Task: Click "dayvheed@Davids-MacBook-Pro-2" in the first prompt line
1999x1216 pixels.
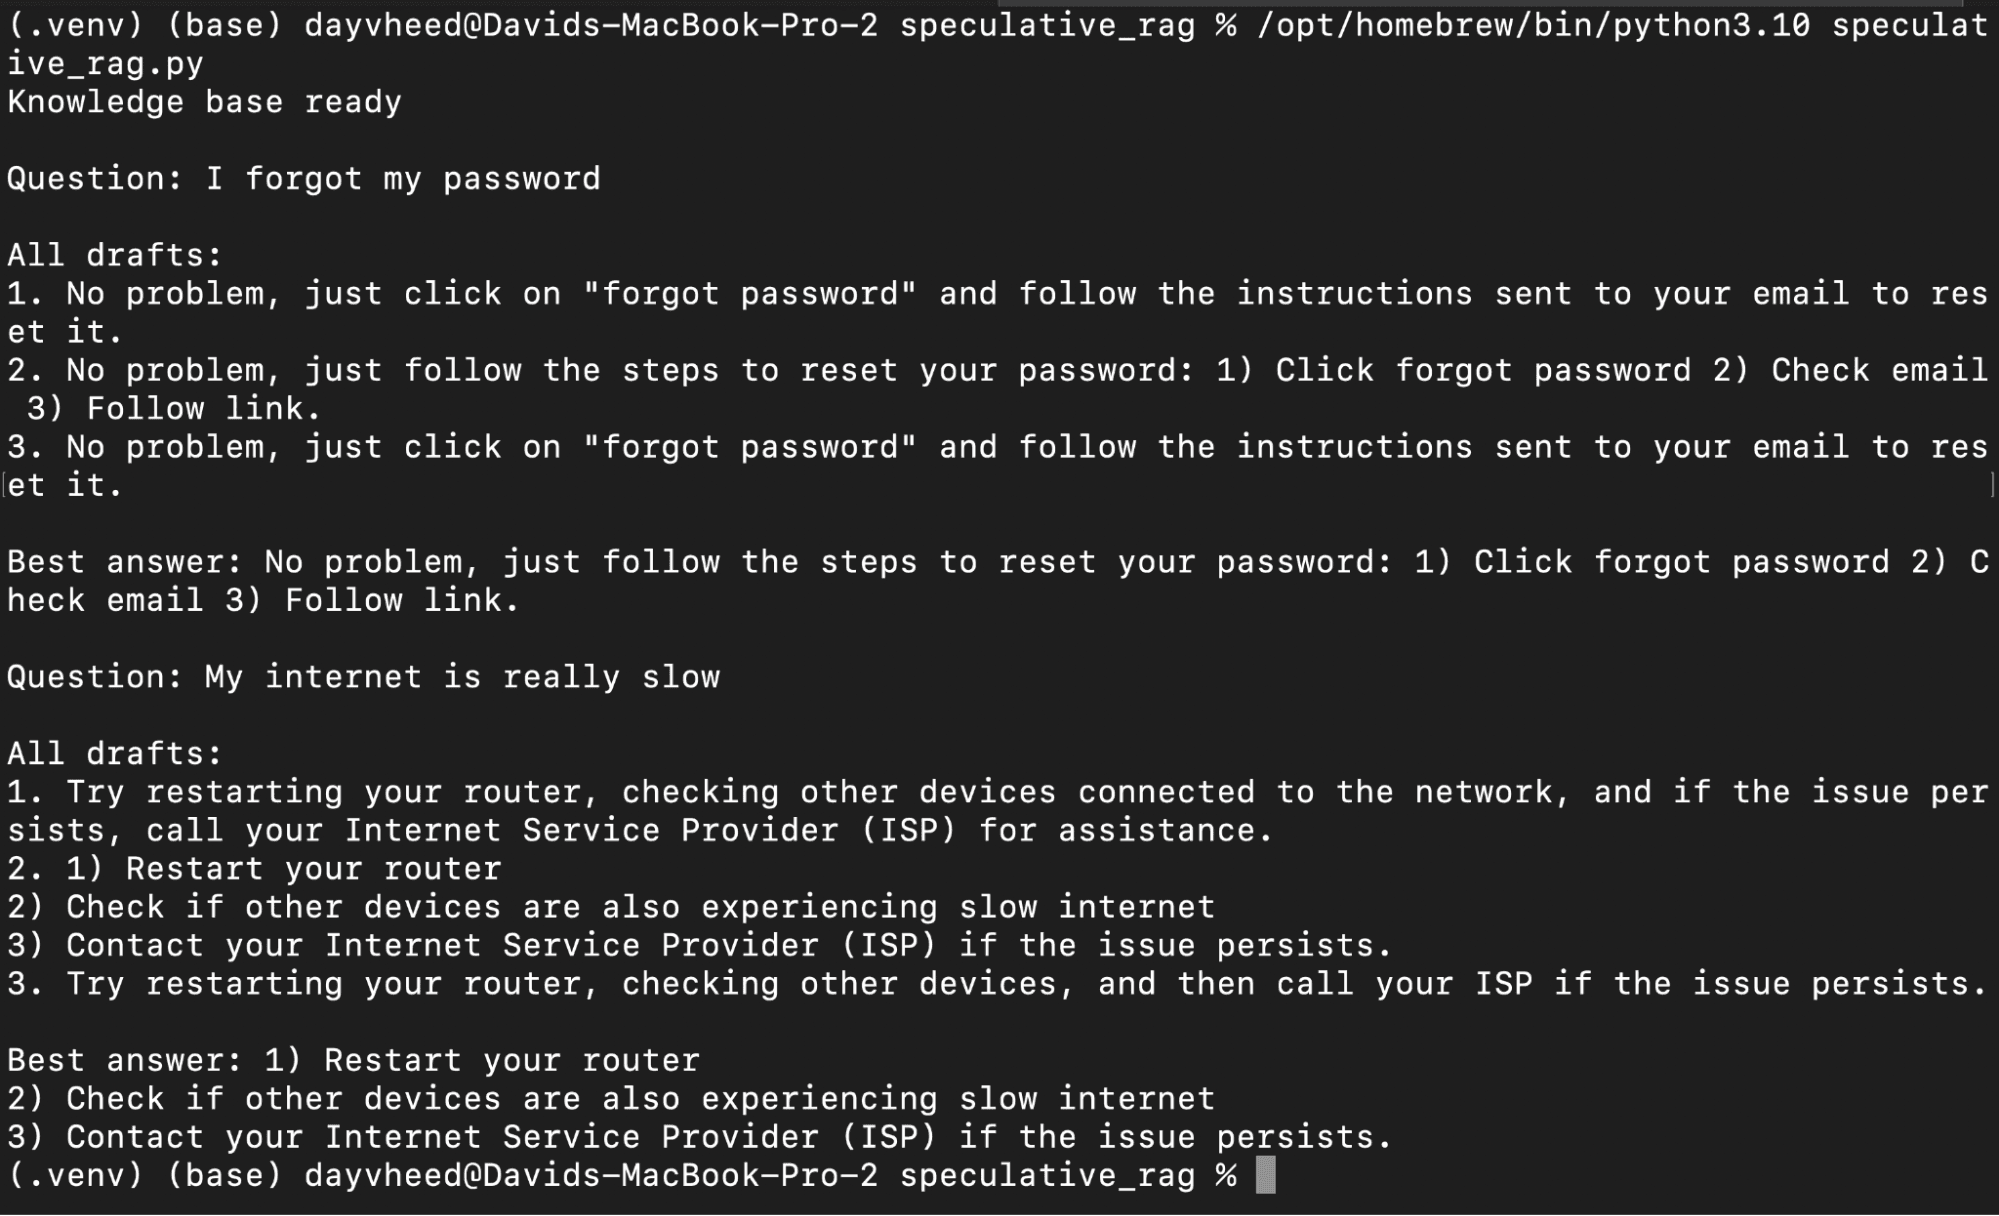Action: pos(591,25)
